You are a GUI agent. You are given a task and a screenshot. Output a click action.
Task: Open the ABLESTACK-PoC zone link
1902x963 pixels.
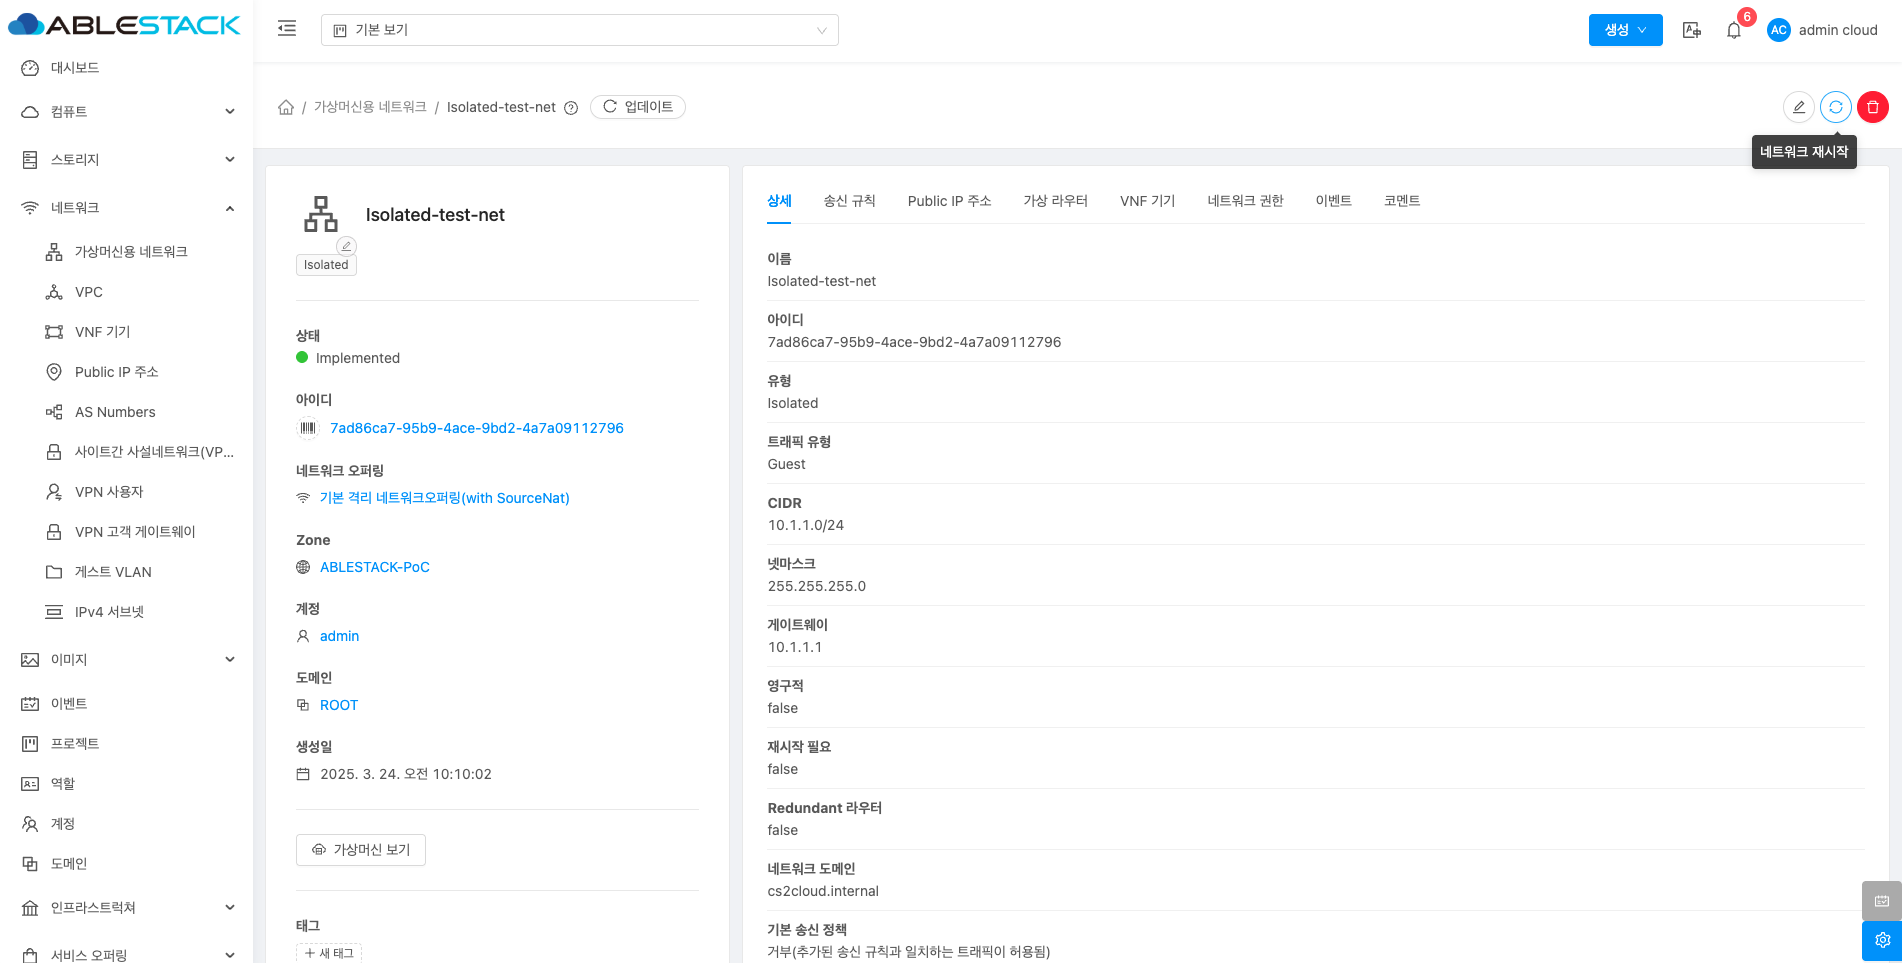tap(374, 567)
